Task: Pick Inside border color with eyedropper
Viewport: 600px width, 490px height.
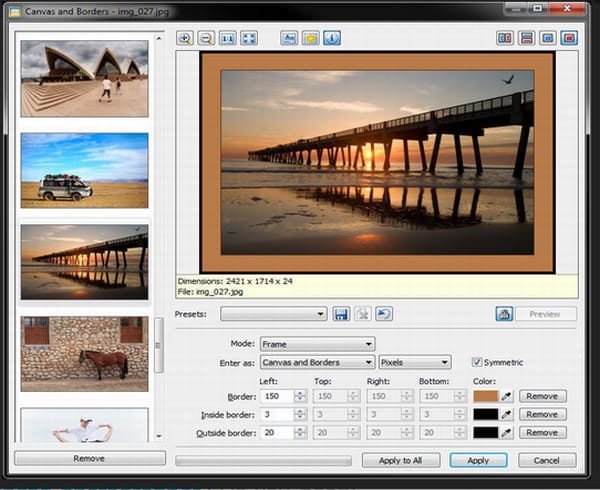Action: [x=507, y=414]
